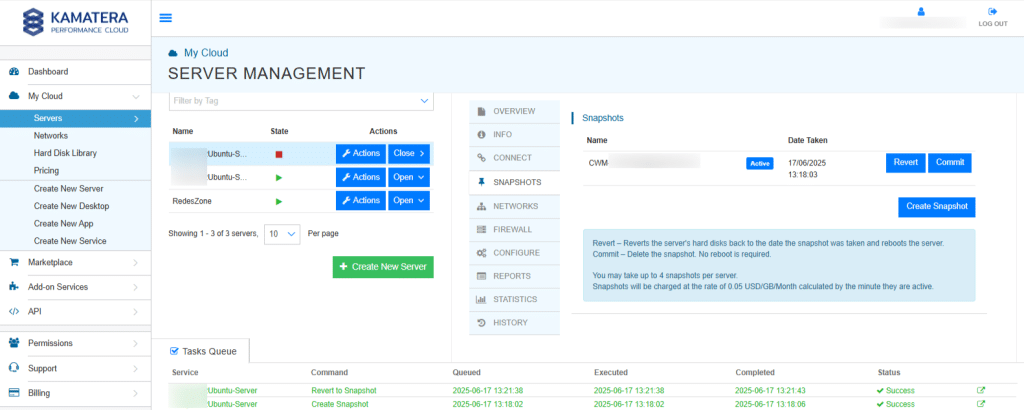Toggle the Tasks Queue checkbox

174,351
